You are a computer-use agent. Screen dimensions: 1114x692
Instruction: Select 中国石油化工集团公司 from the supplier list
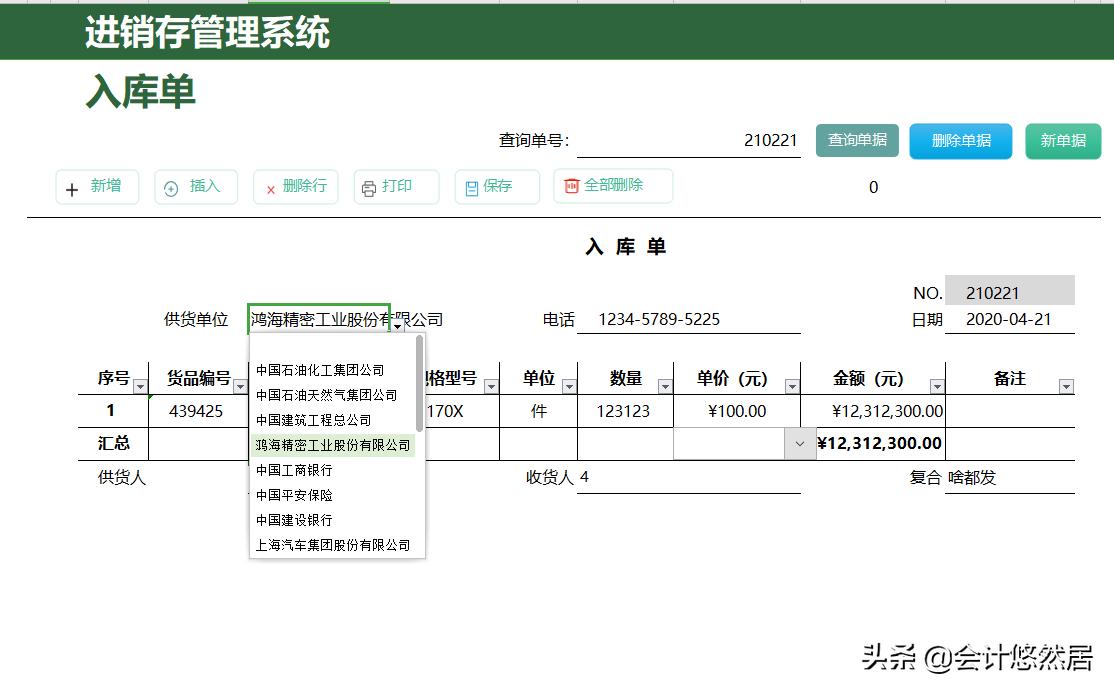point(319,369)
